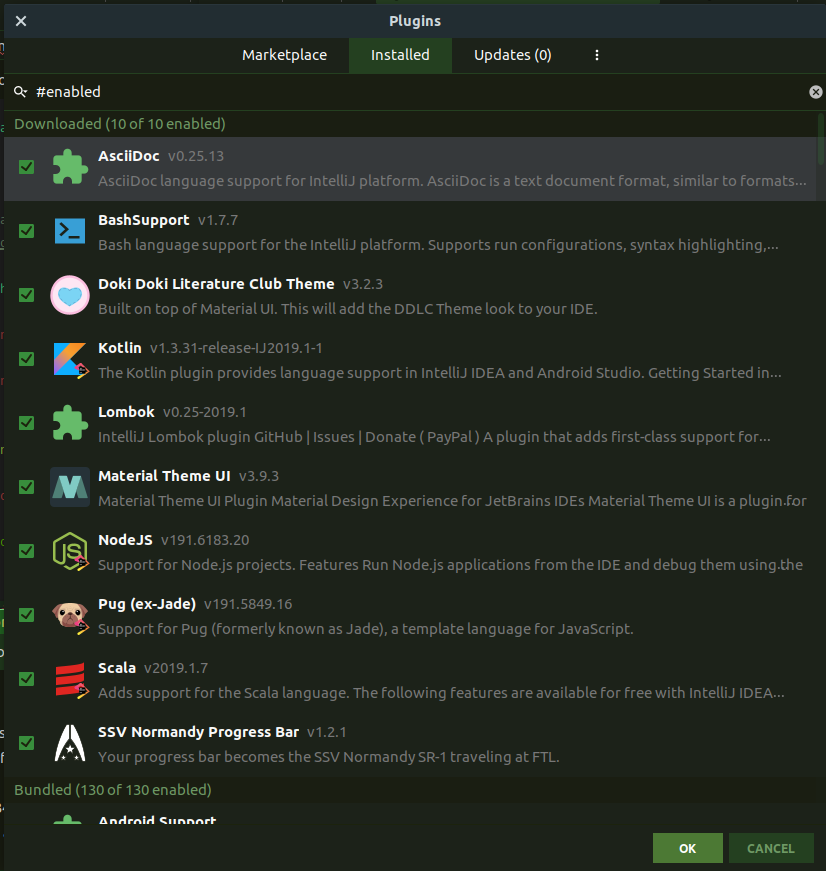The height and width of the screenshot is (871, 826).
Task: Click the AsciiDoc plugin puzzle icon
Action: tap(69, 167)
